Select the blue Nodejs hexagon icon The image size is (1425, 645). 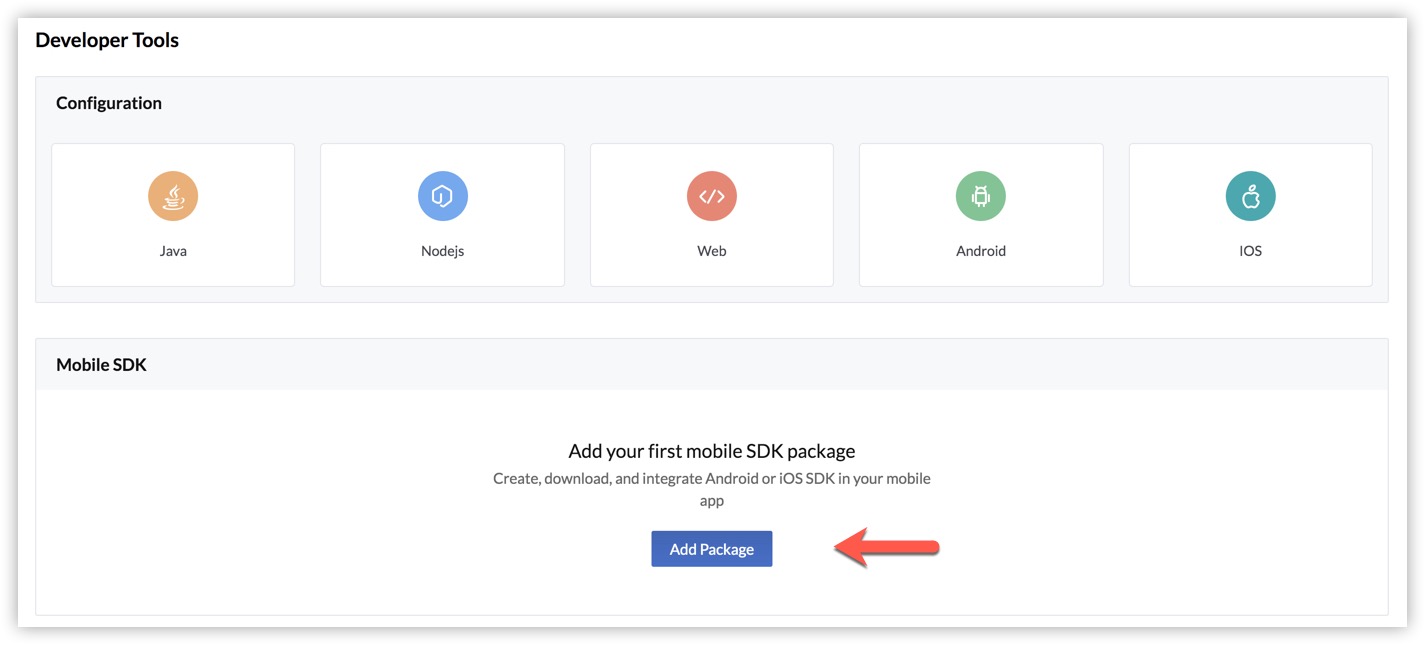click(442, 196)
